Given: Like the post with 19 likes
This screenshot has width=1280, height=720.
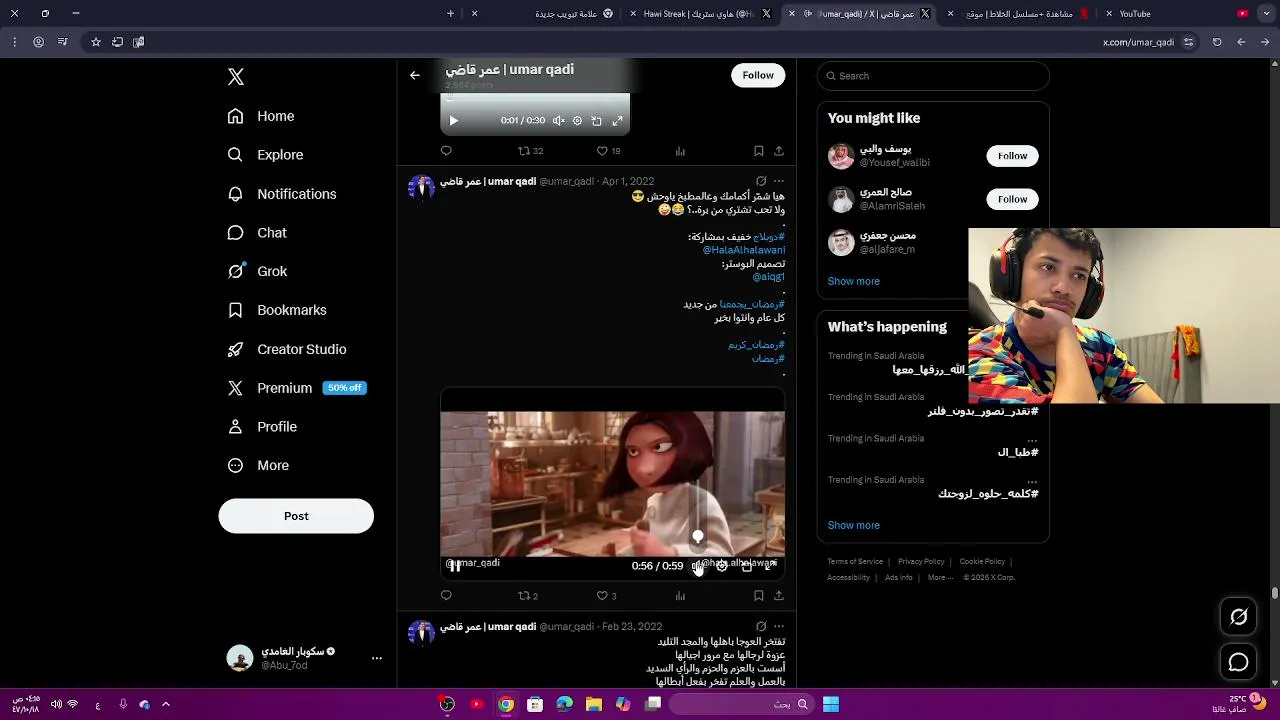Looking at the screenshot, I should [608, 151].
